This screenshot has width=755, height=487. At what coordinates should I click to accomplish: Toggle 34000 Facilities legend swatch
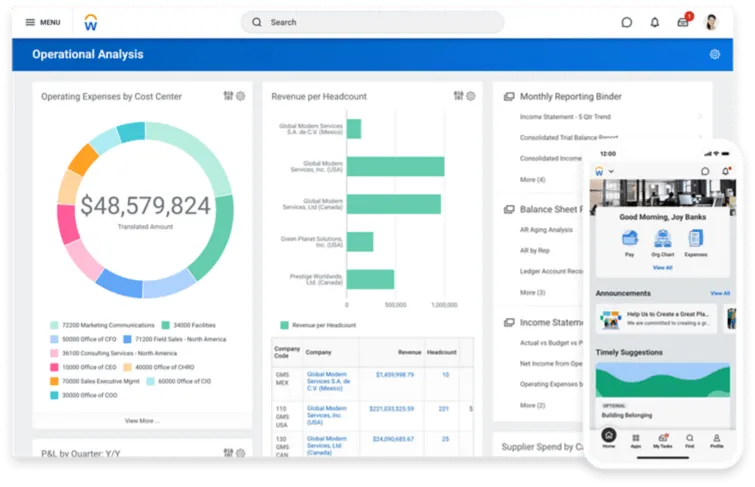pyautogui.click(x=166, y=325)
